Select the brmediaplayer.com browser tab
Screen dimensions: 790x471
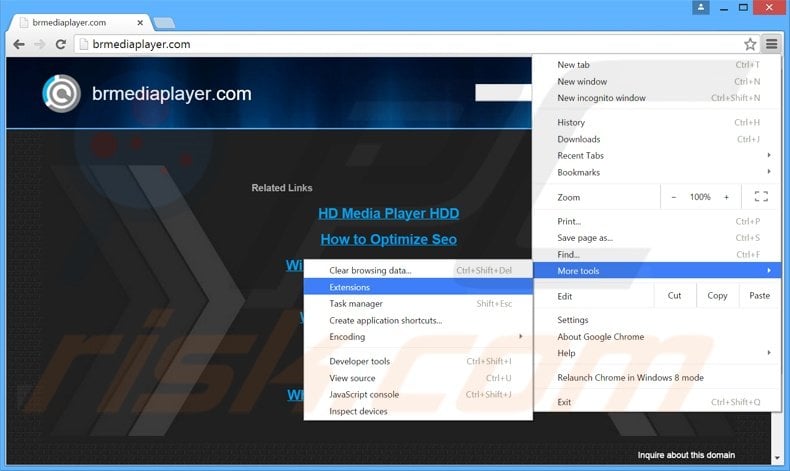(81, 23)
